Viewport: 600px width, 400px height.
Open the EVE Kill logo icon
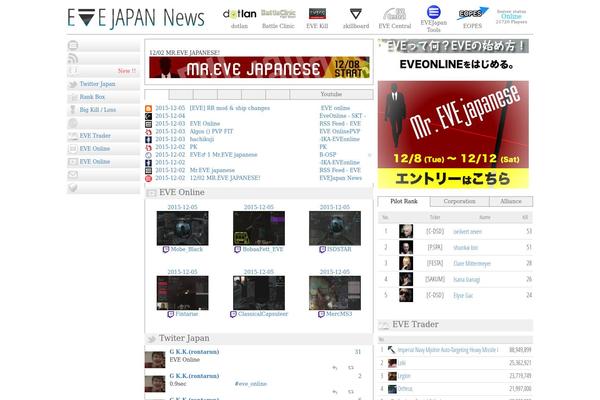[317, 14]
